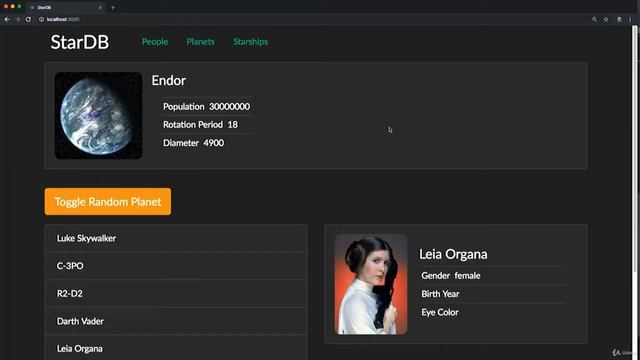Image resolution: width=640 pixels, height=360 pixels.
Task: Open the Planets section
Action: pyautogui.click(x=200, y=42)
